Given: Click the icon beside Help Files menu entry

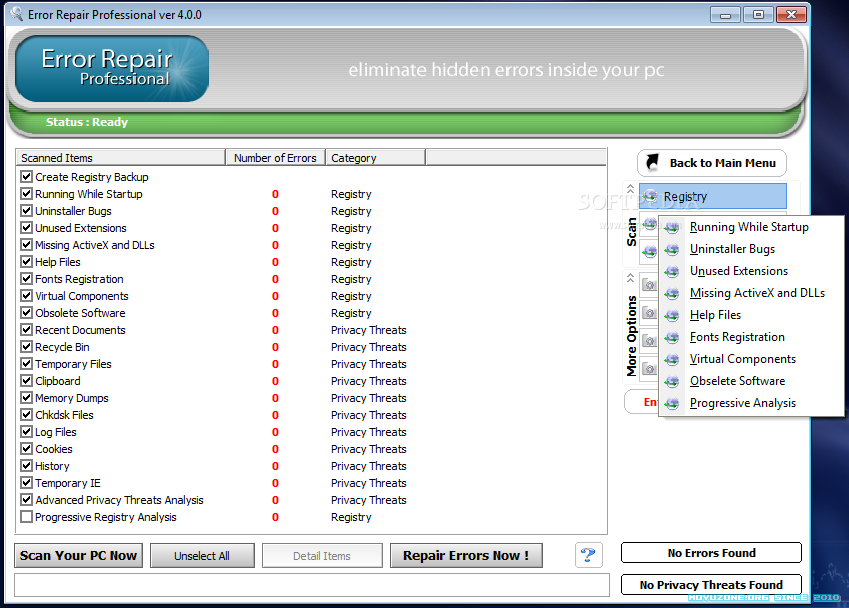Looking at the screenshot, I should click(x=672, y=316).
